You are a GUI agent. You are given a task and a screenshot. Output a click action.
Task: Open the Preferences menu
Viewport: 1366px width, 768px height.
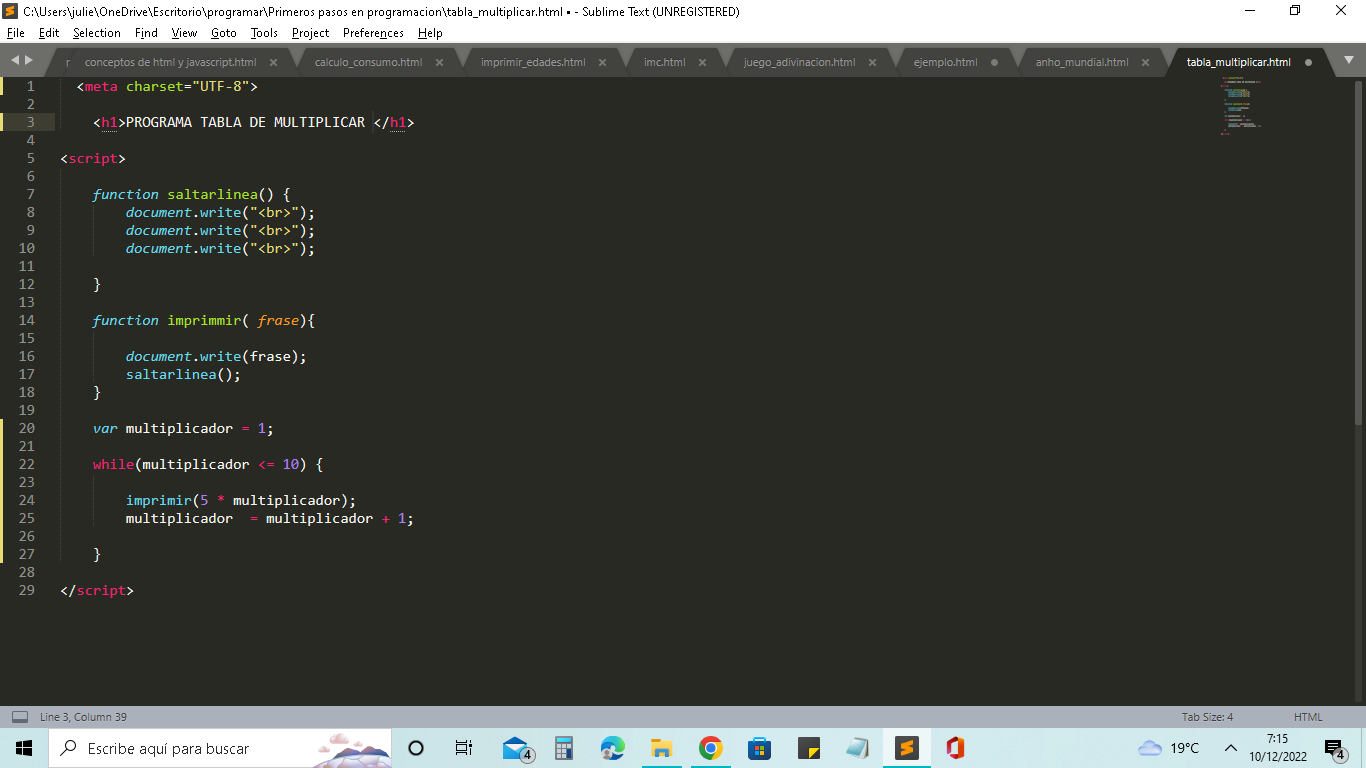pos(373,33)
